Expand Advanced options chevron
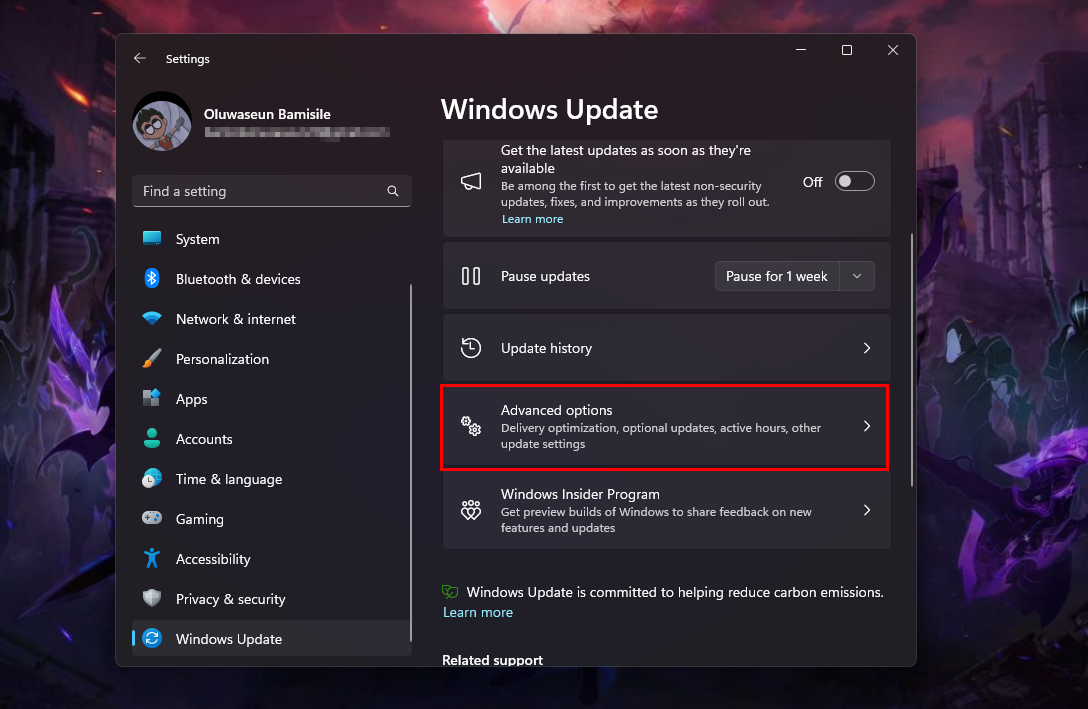This screenshot has width=1088, height=709. point(866,426)
